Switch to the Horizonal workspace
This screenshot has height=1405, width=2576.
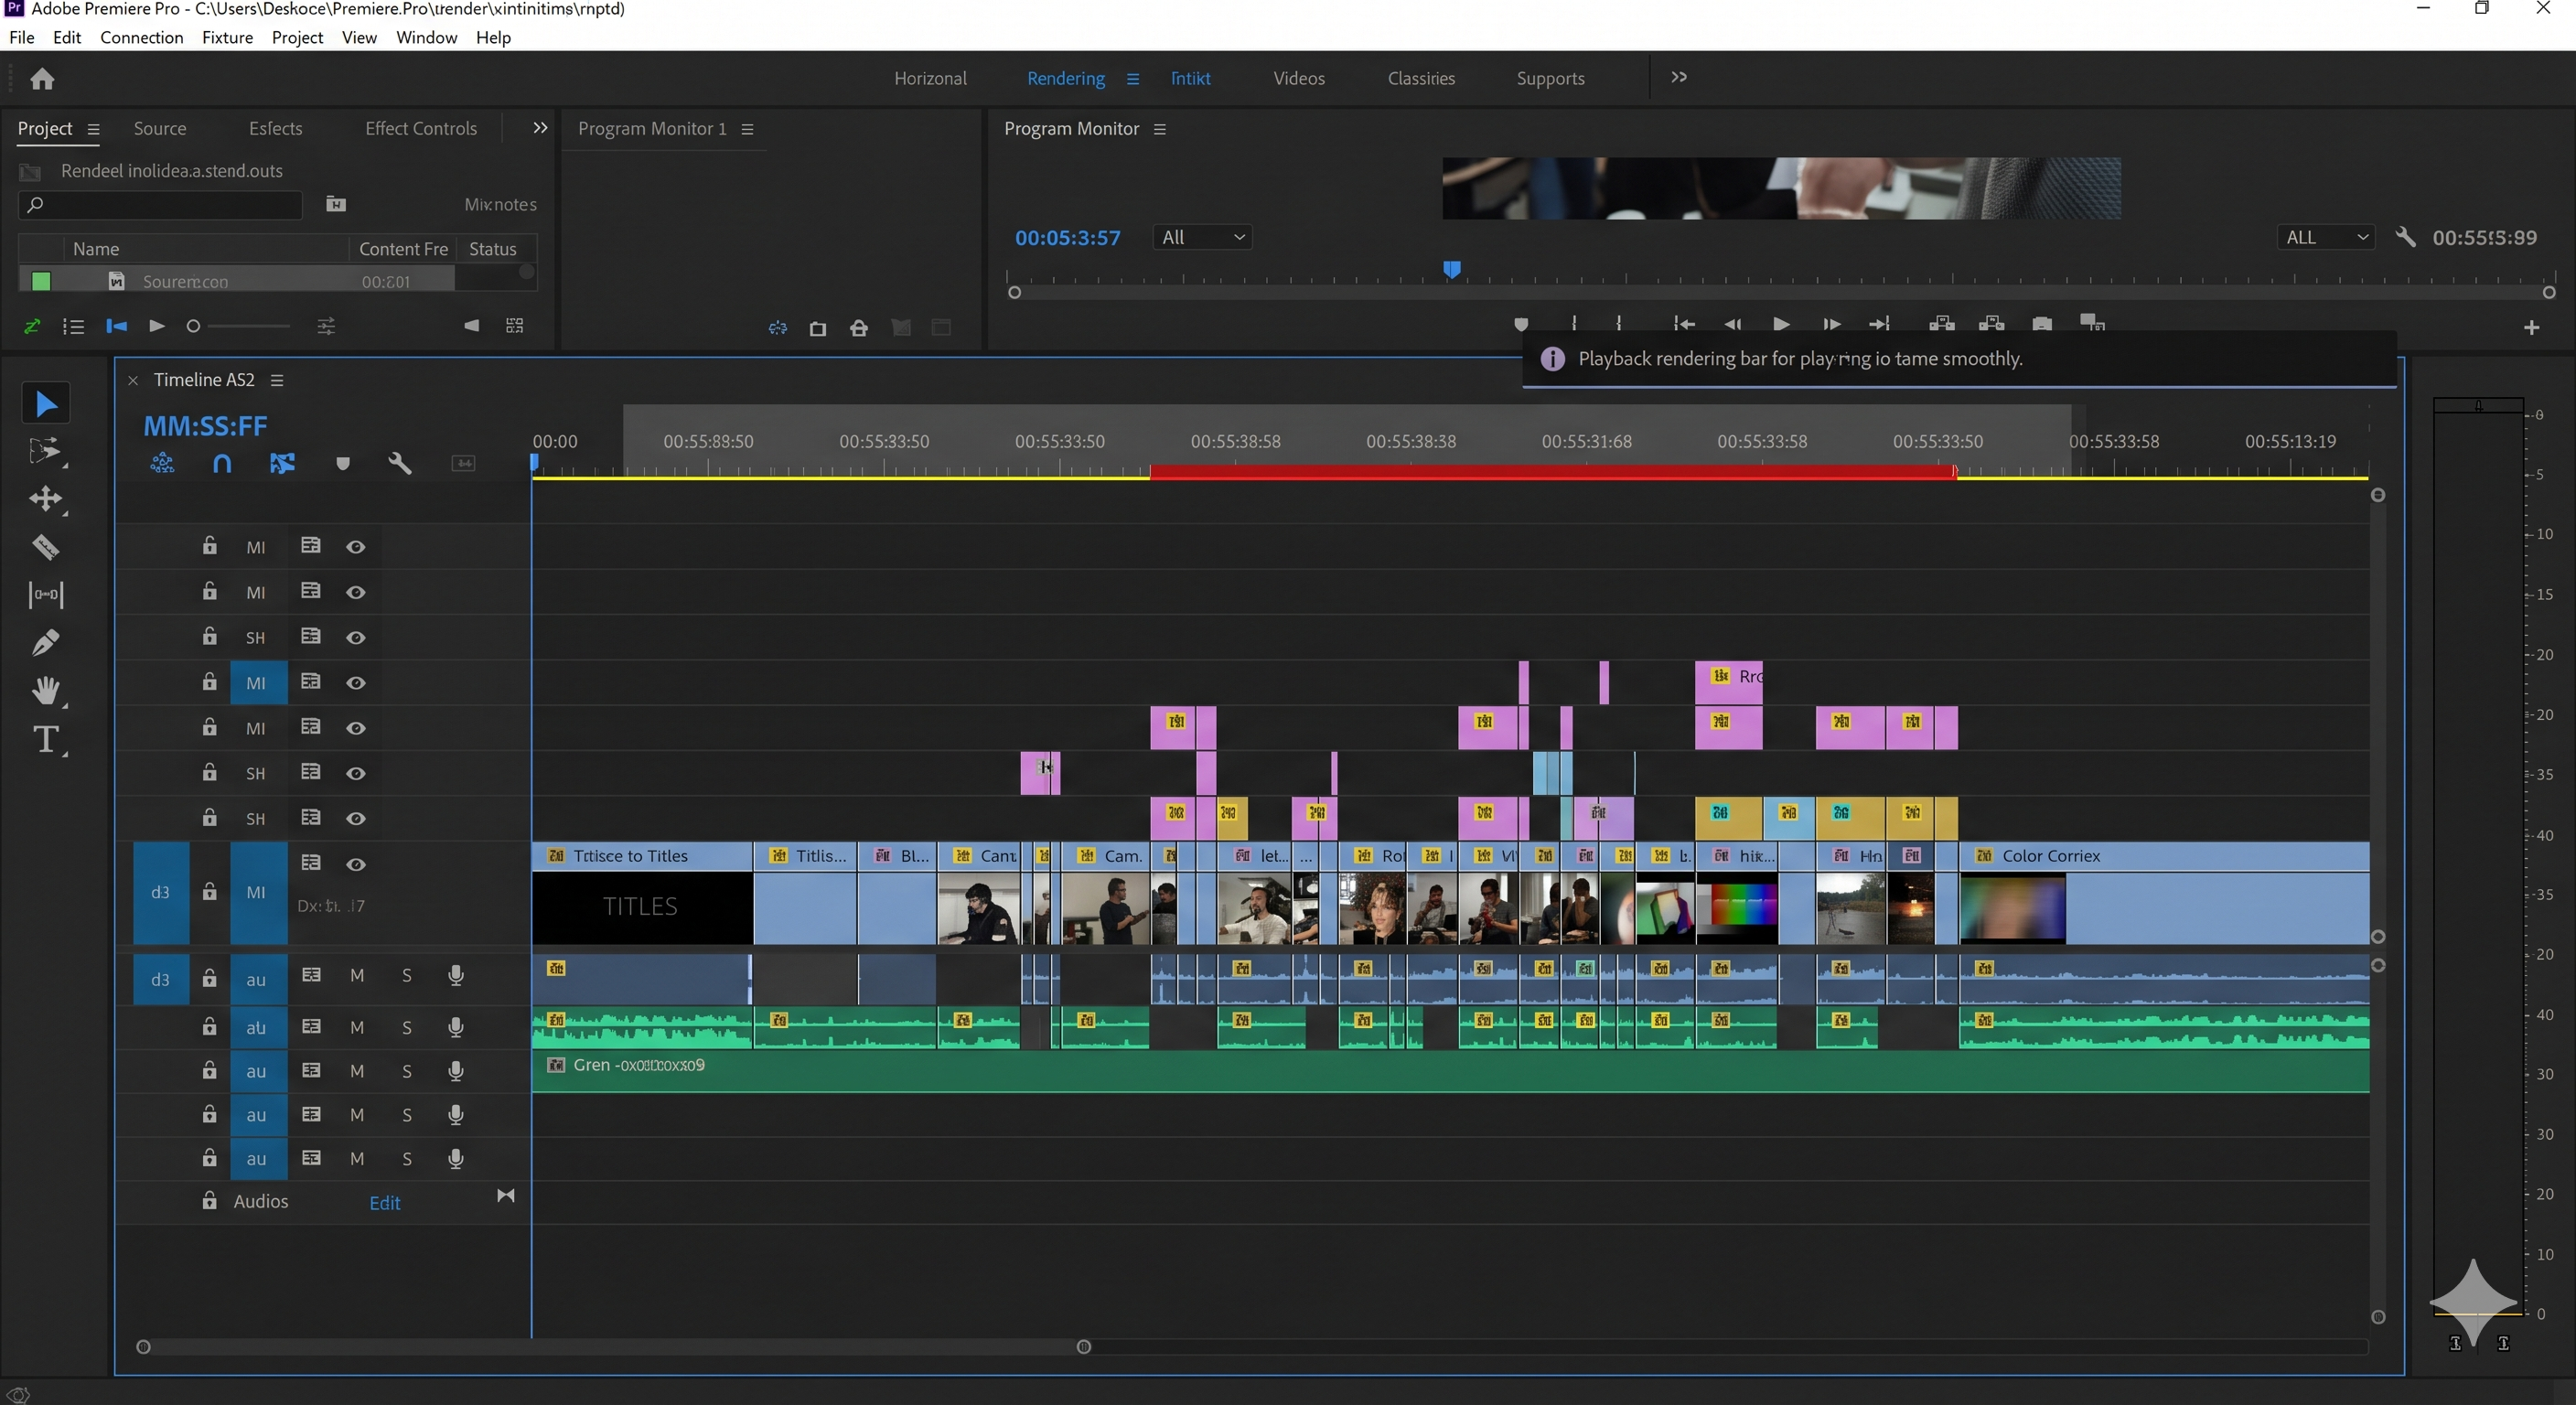930,78
